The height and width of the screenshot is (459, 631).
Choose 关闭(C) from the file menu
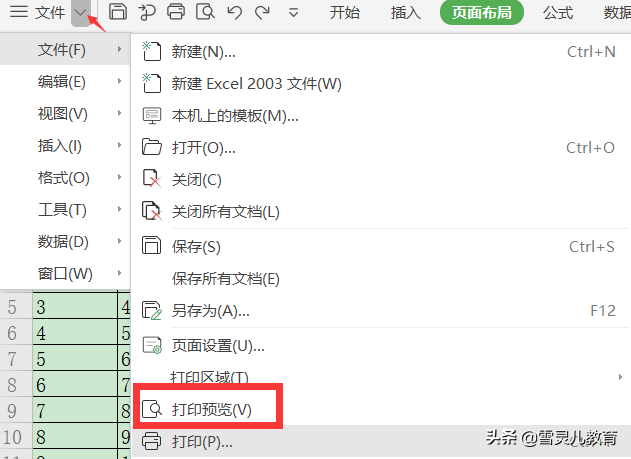click(x=380, y=179)
